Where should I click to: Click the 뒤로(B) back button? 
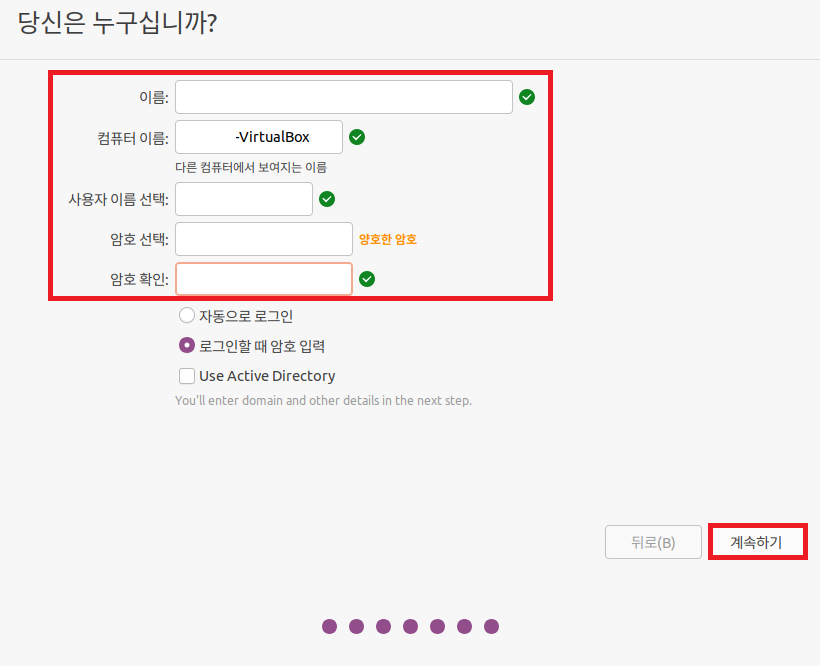pos(653,542)
